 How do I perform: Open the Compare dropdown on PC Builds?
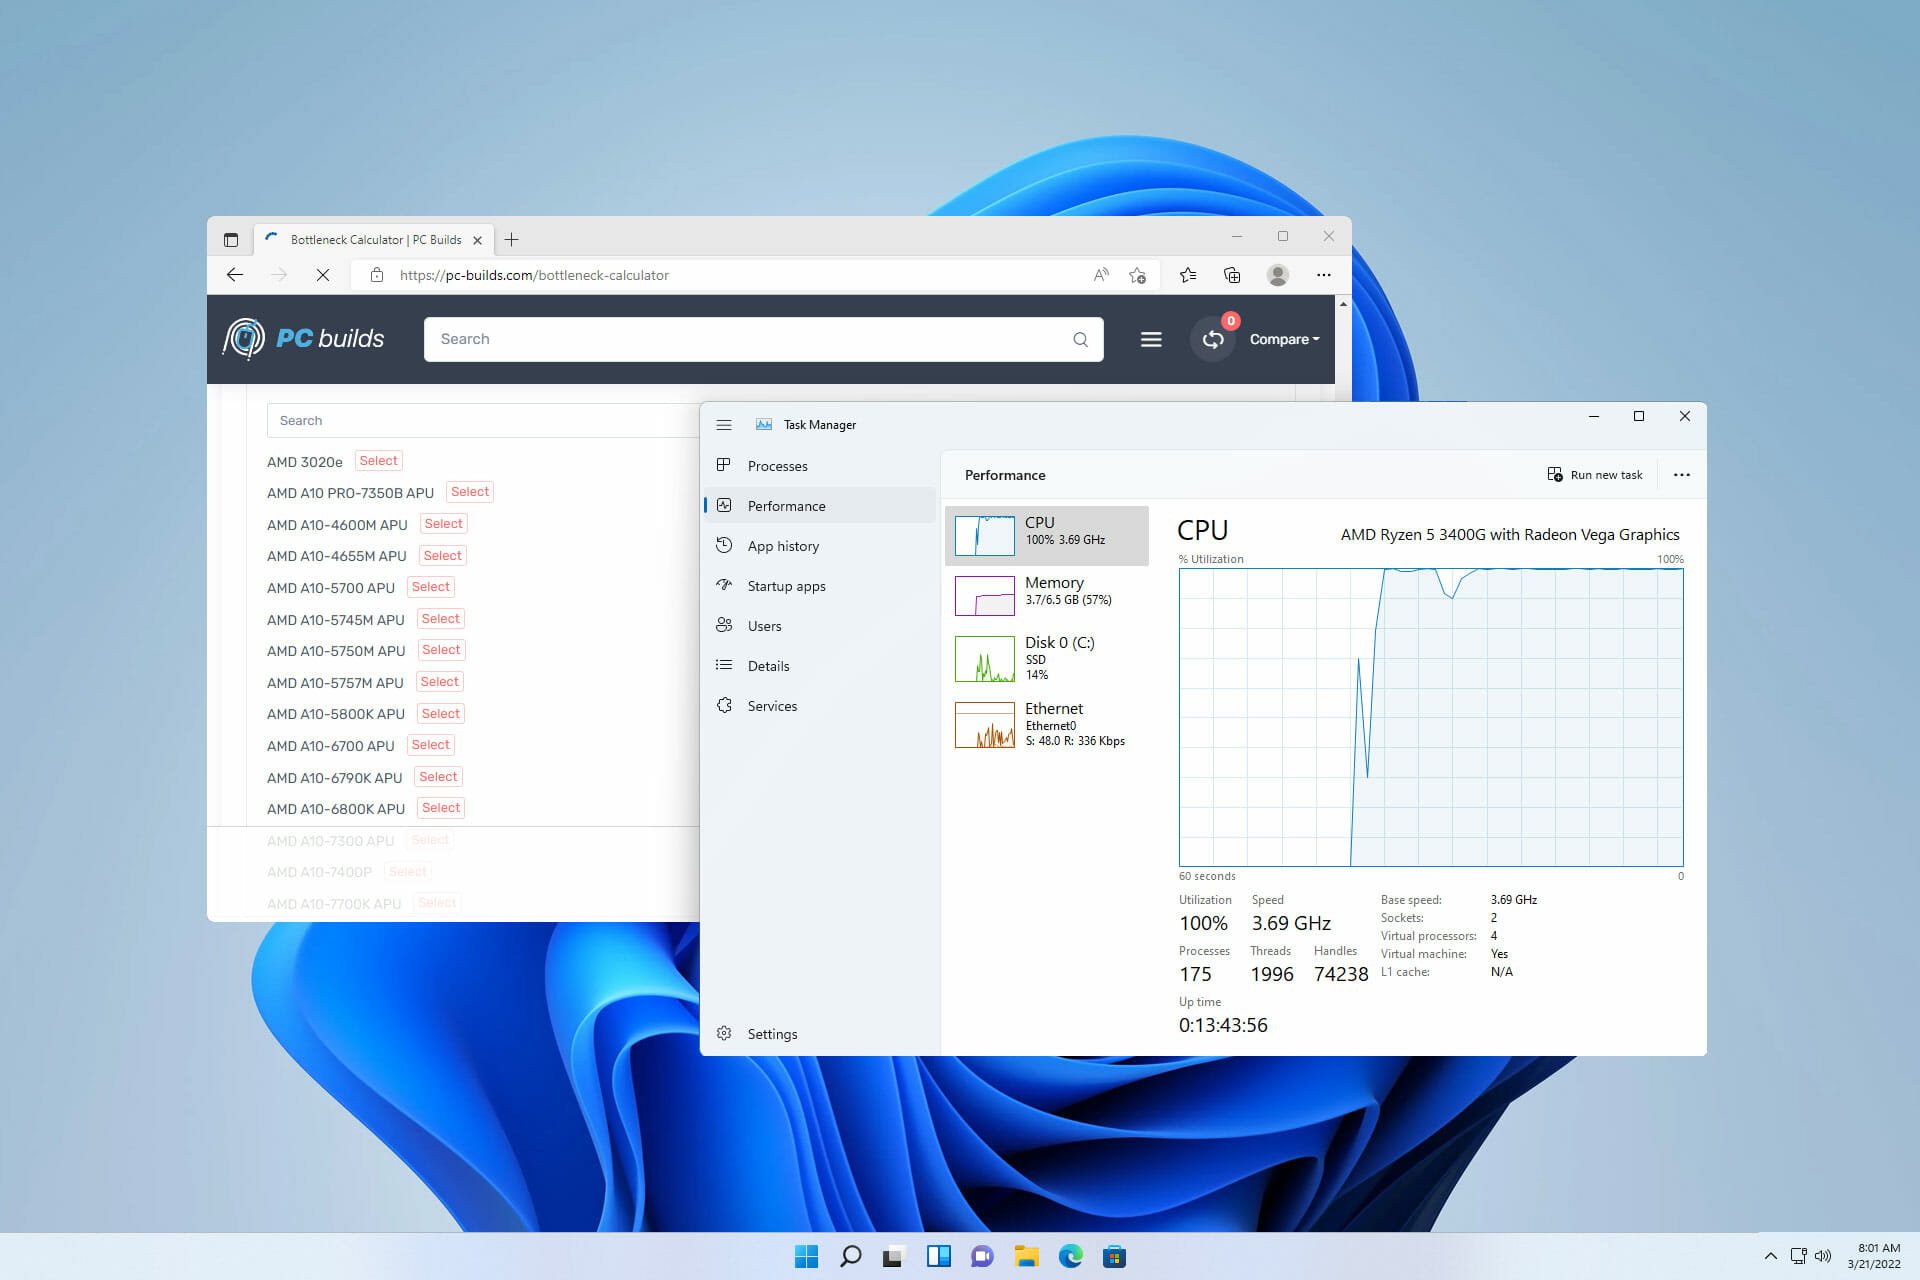point(1279,339)
